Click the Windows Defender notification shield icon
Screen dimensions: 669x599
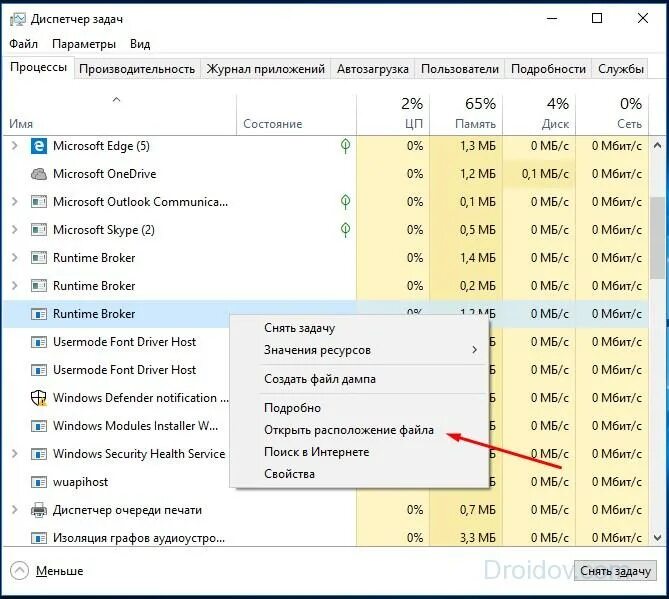pos(39,398)
